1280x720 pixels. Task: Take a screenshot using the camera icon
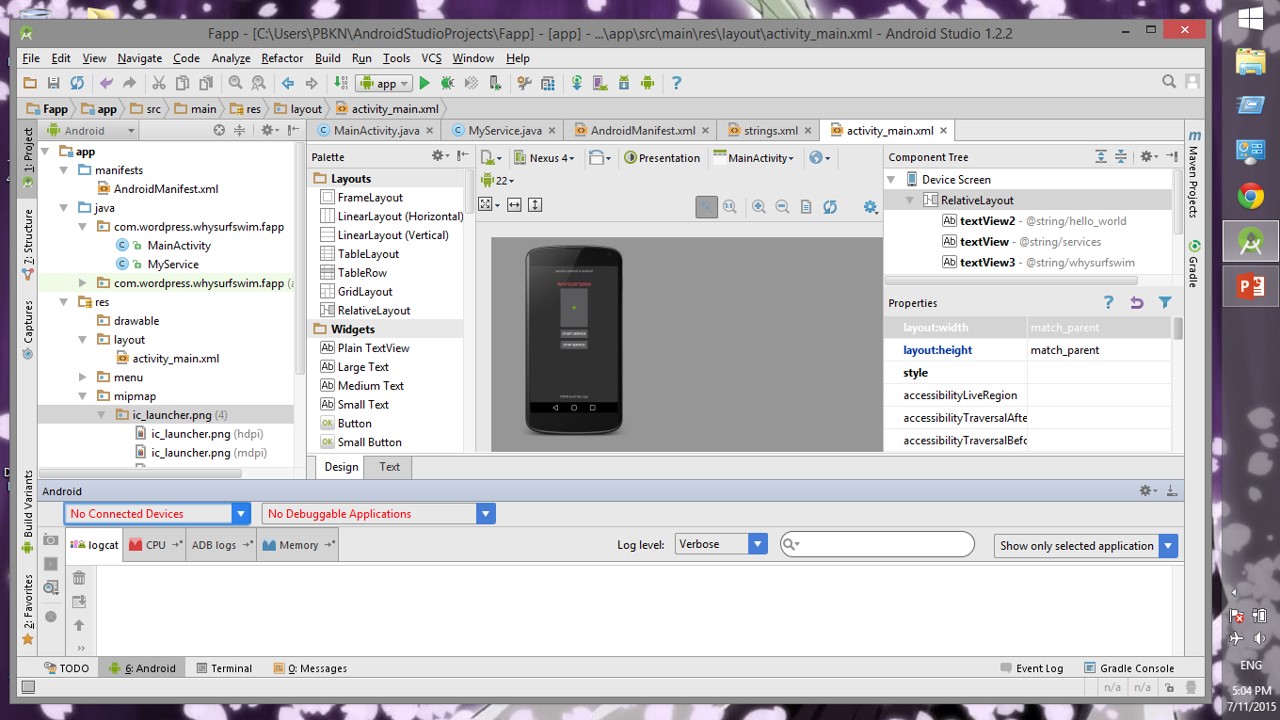tap(51, 540)
